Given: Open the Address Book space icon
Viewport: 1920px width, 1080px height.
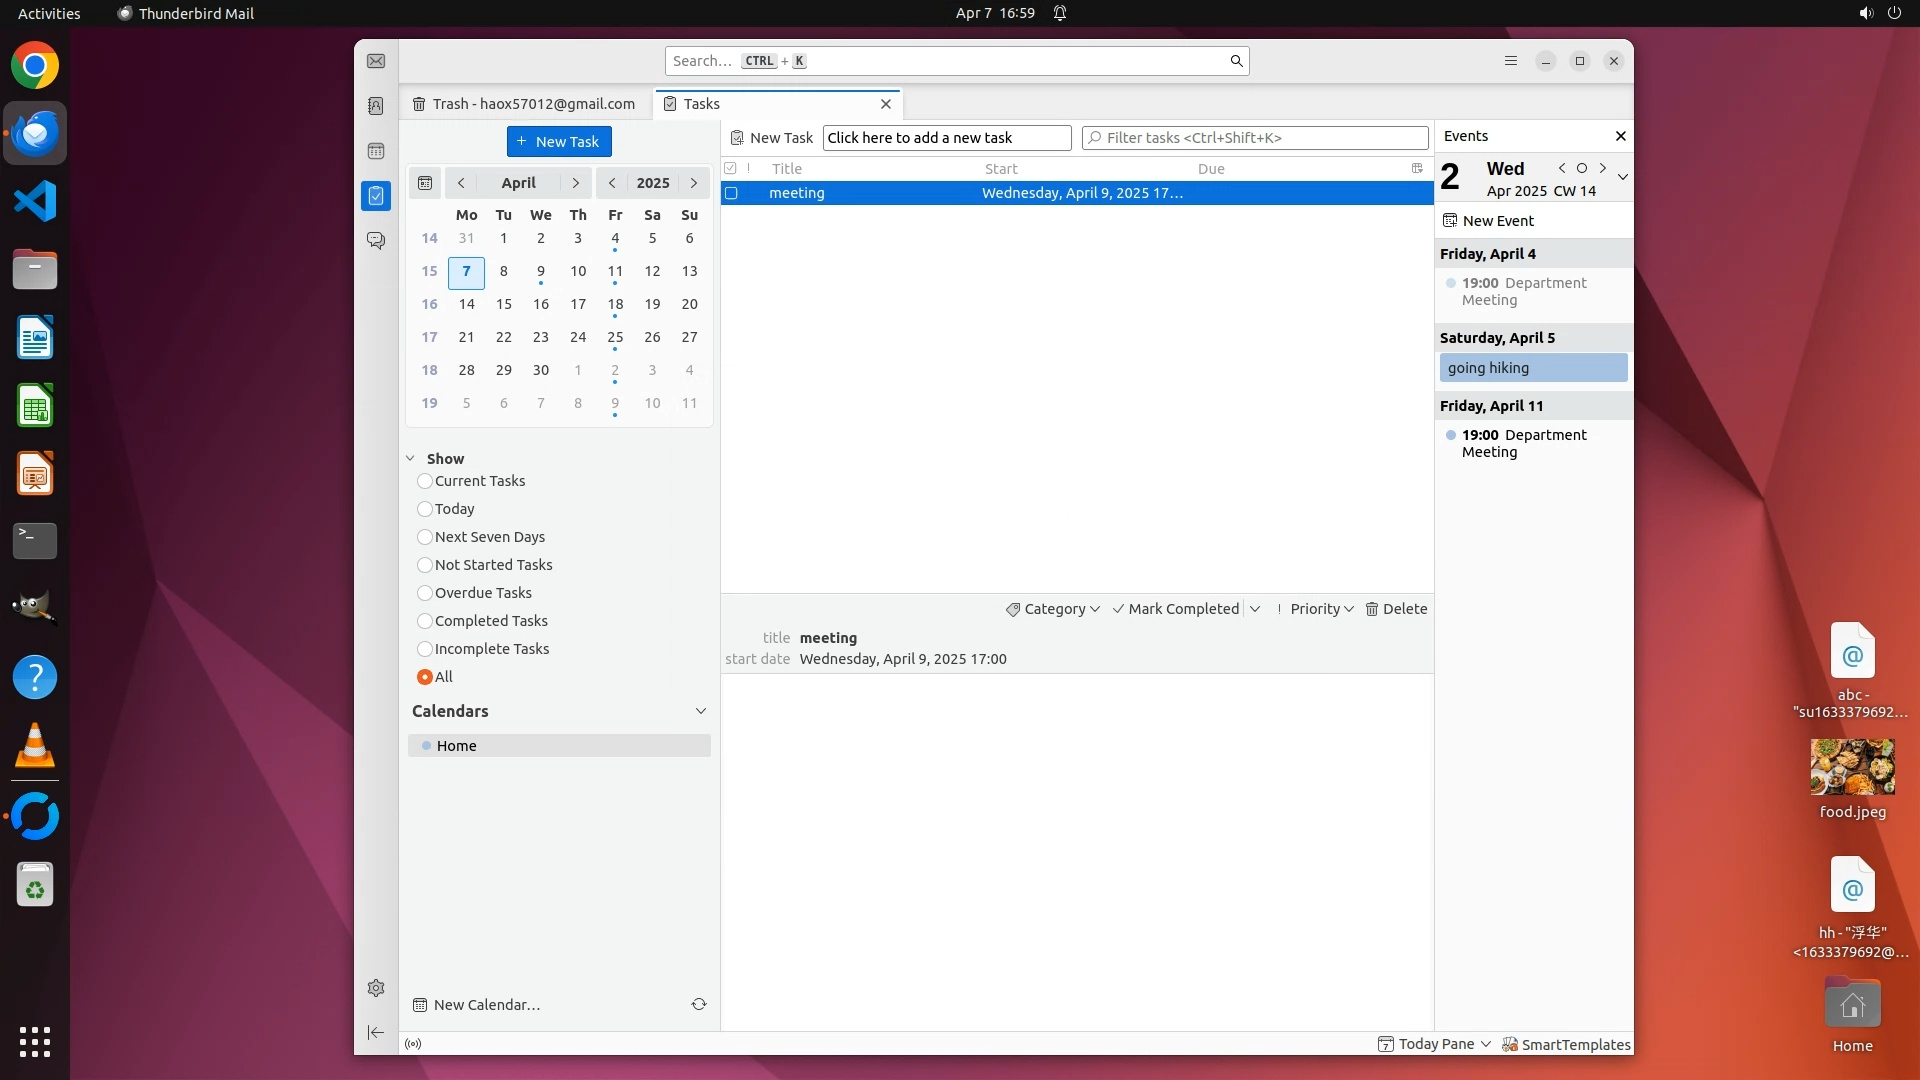Looking at the screenshot, I should pos(376,106).
